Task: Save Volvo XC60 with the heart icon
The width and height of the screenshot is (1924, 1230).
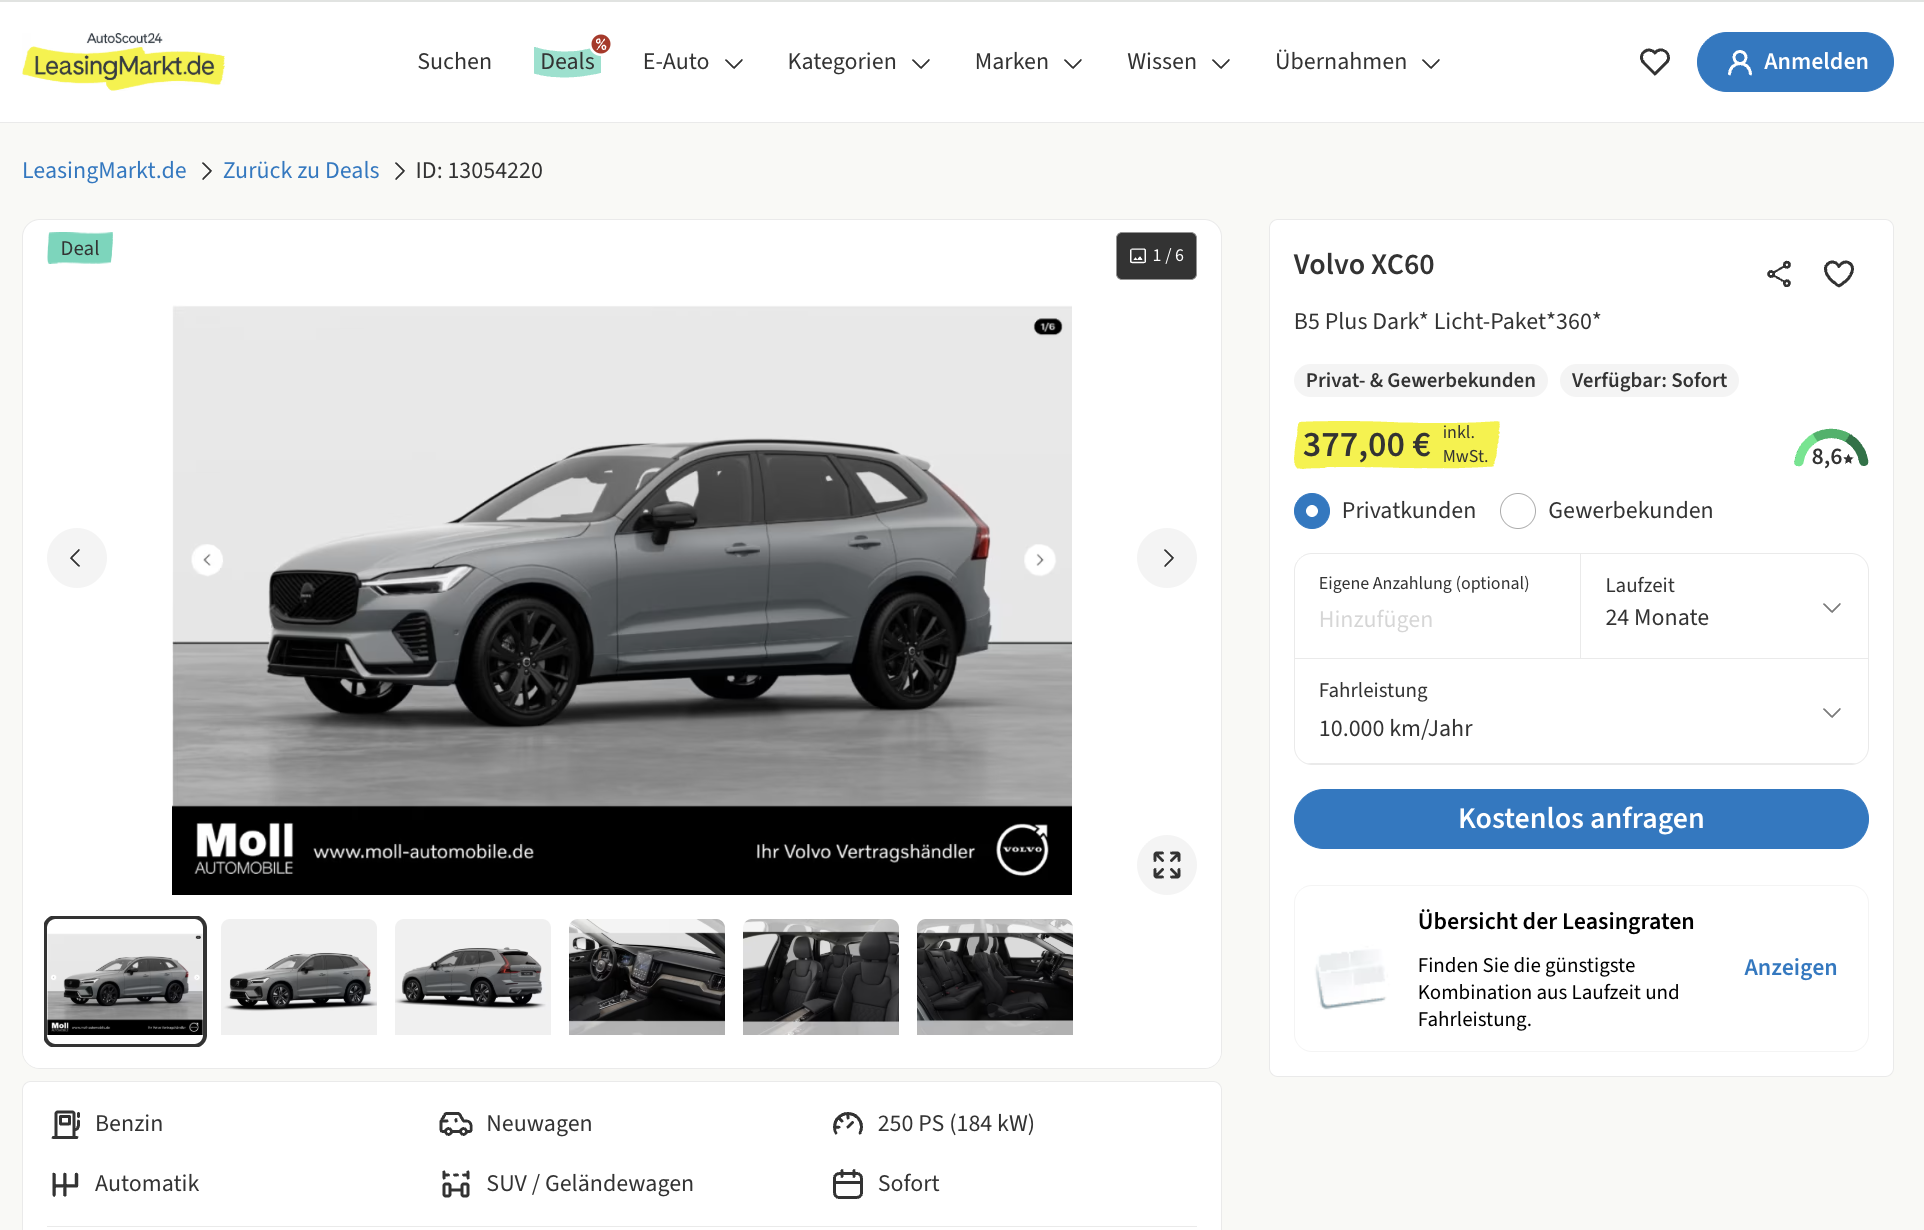Action: pos(1839,274)
